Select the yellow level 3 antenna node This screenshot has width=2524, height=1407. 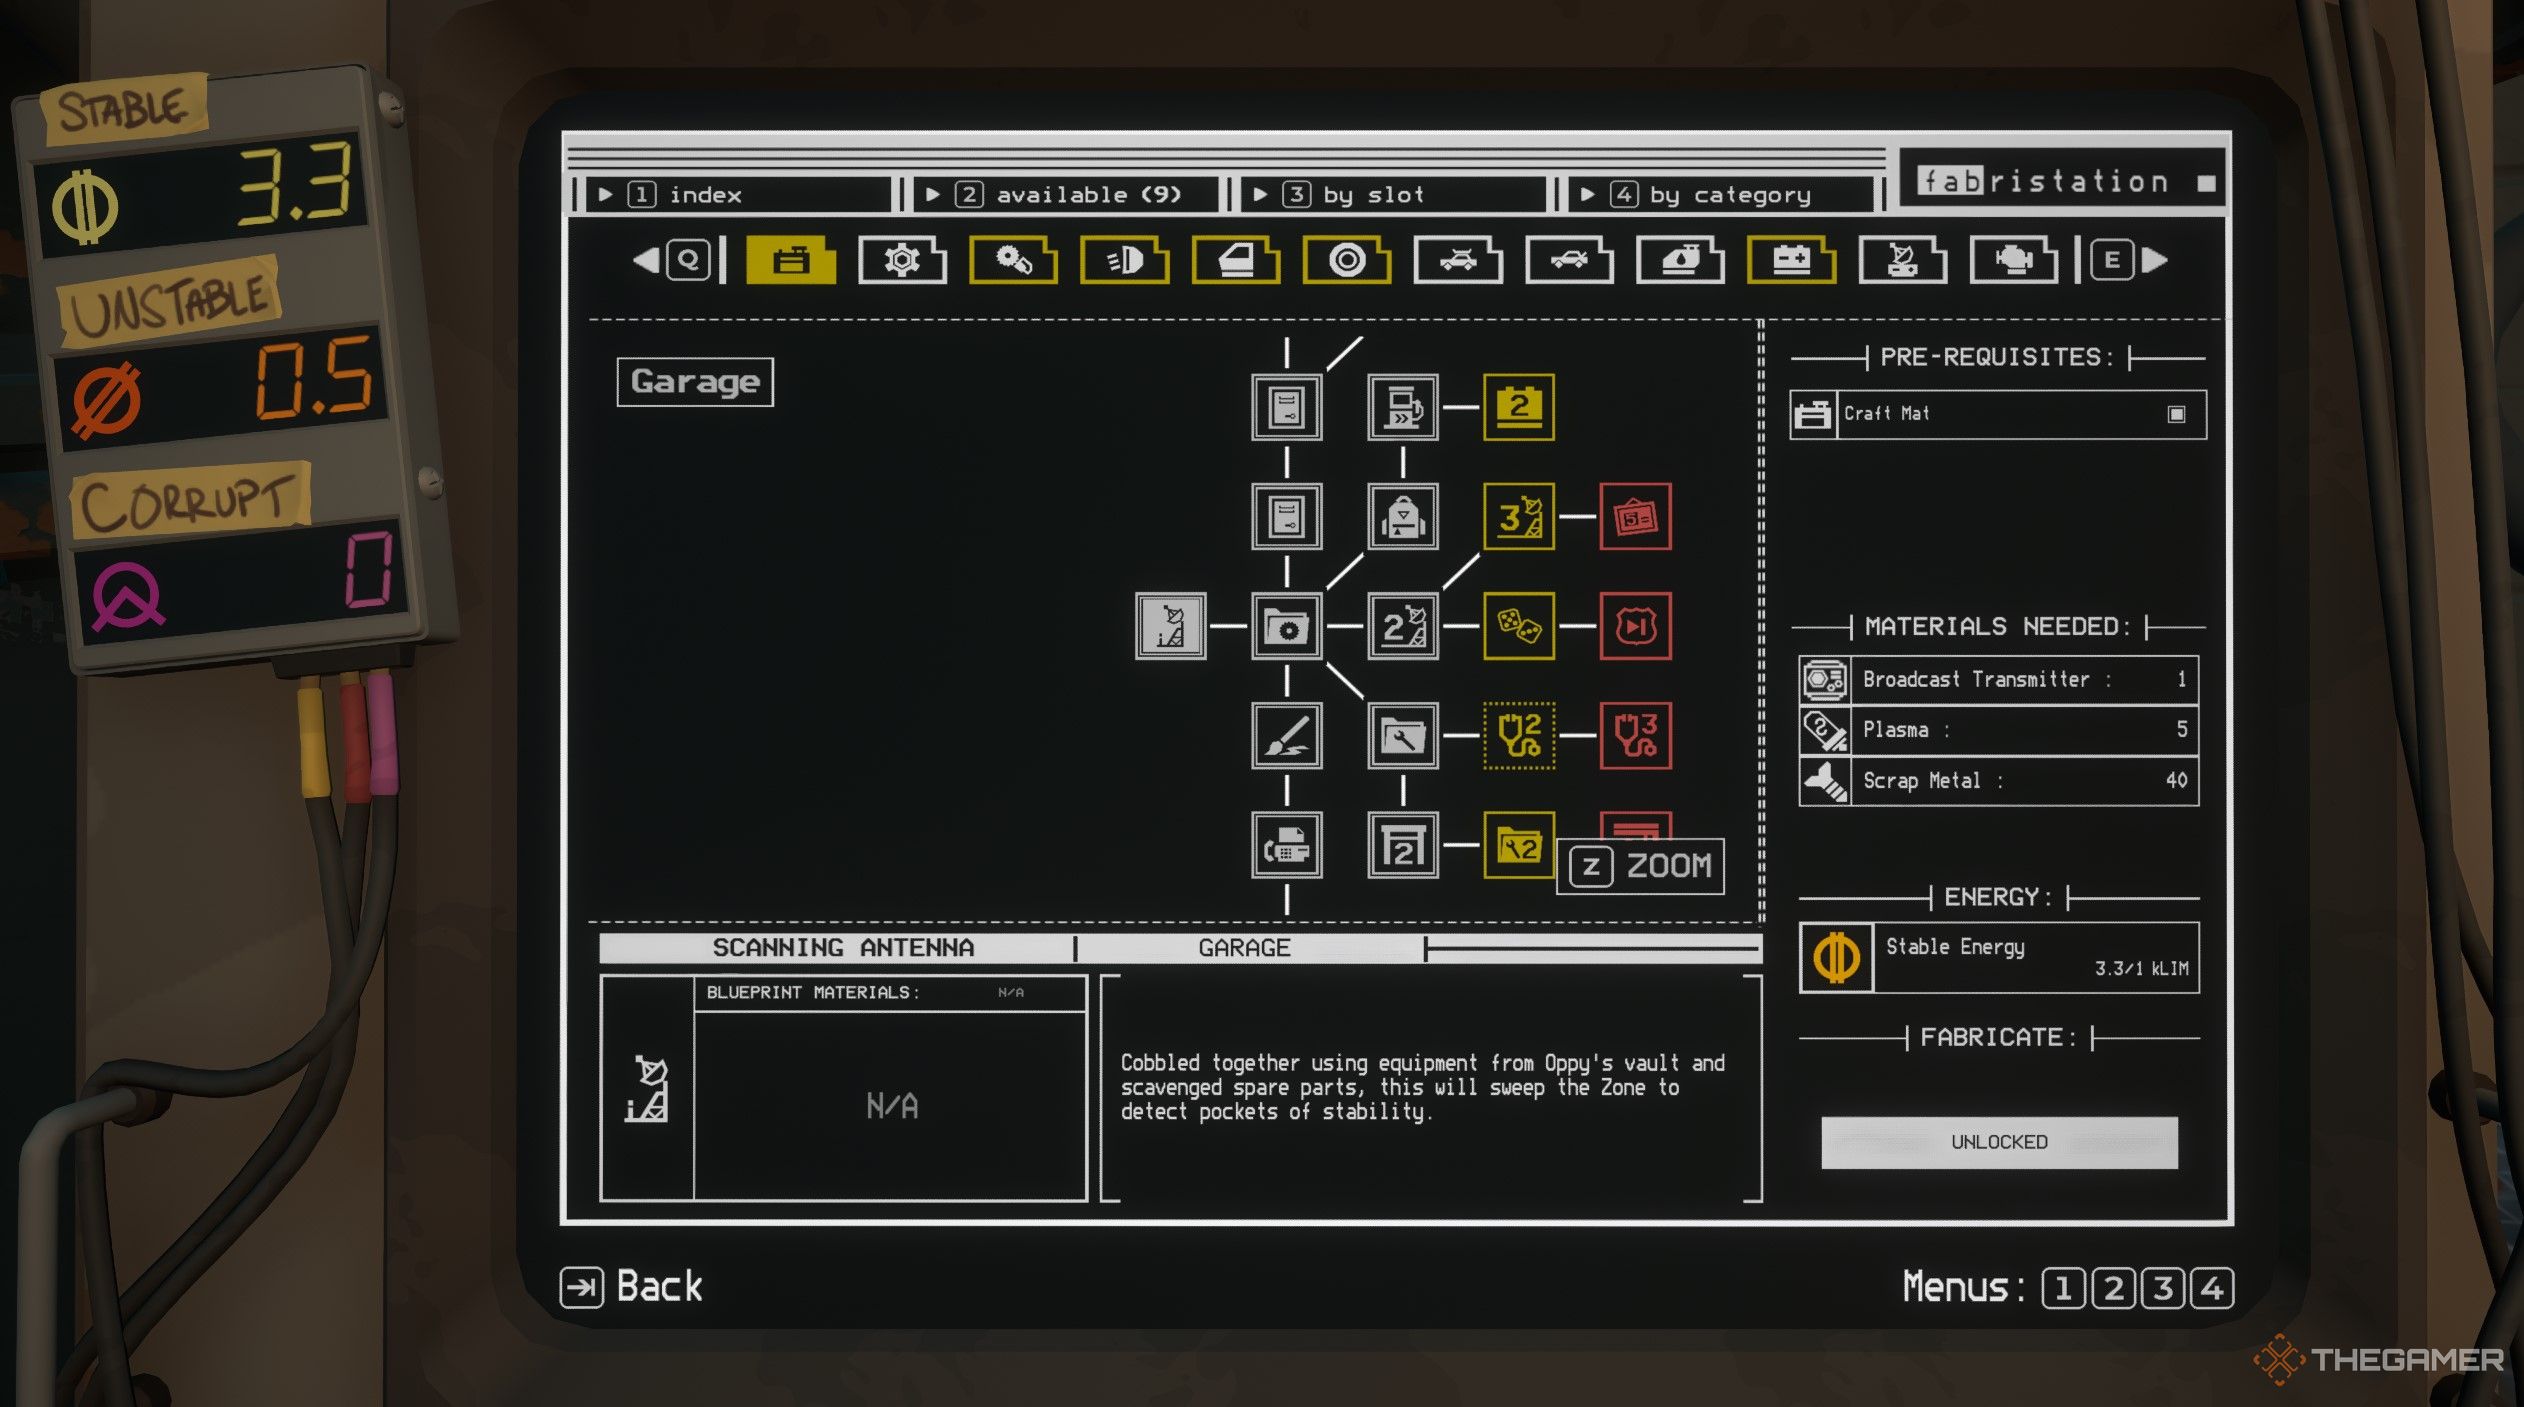[x=1518, y=516]
